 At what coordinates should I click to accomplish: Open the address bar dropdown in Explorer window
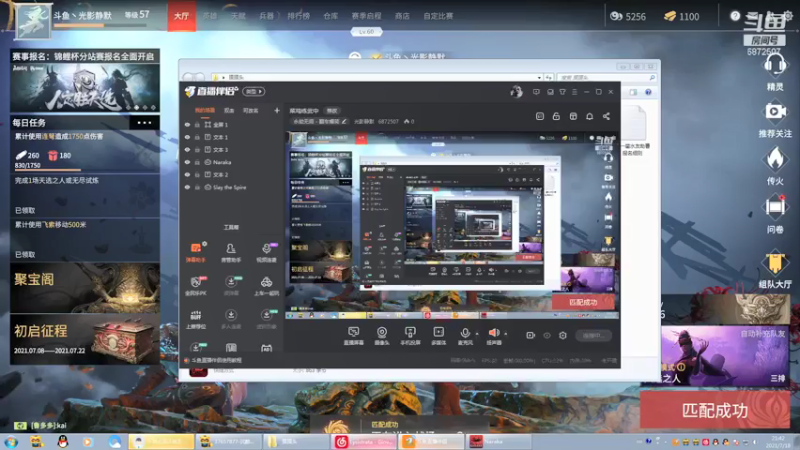pyautogui.click(x=539, y=78)
